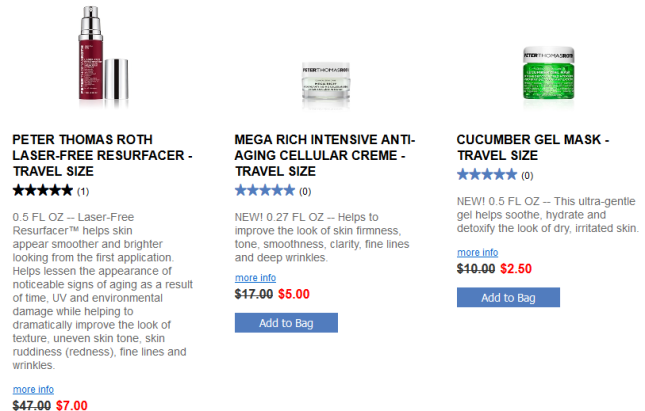The width and height of the screenshot is (645, 411).
Task: Expand more info for Mega Rich Creme
Action: click(255, 277)
